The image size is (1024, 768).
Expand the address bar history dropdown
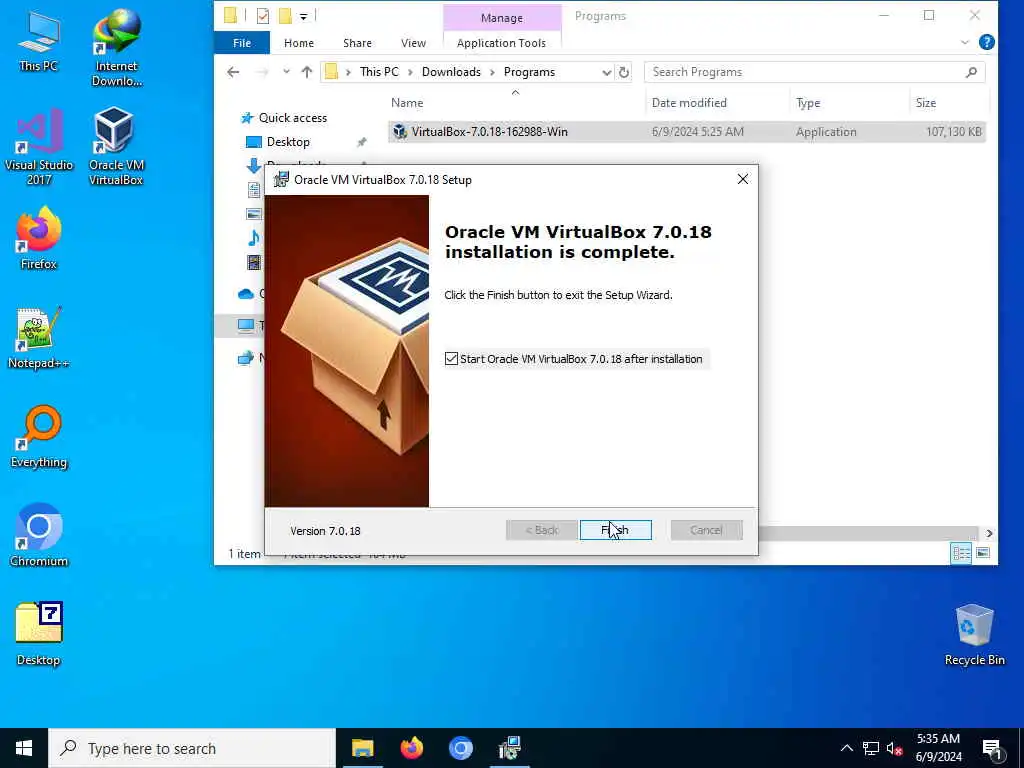point(607,72)
